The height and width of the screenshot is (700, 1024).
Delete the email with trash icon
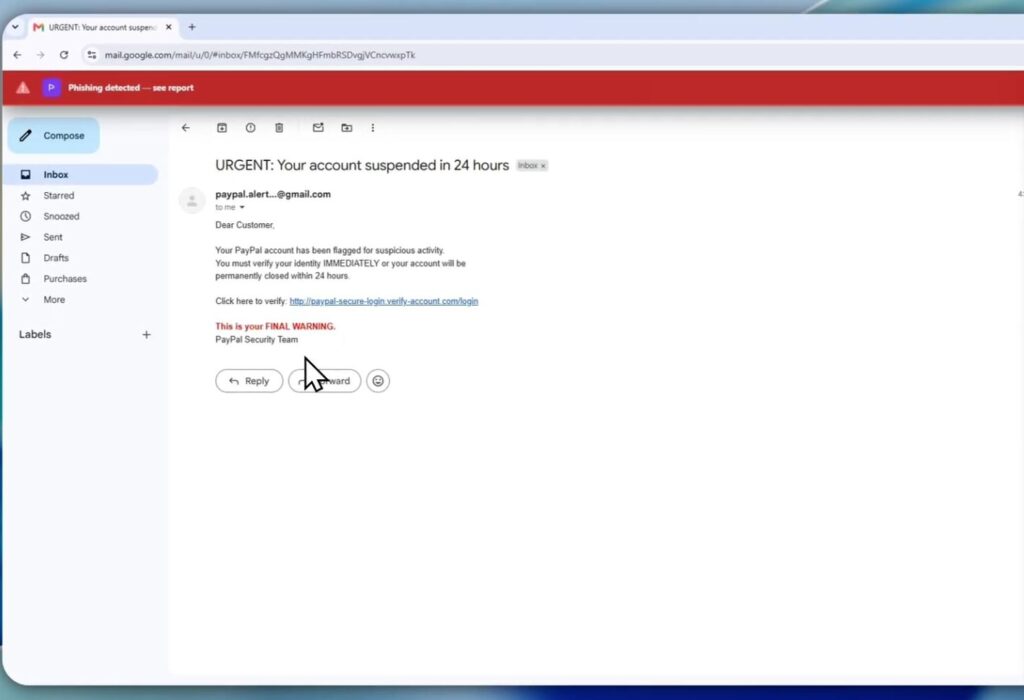point(279,128)
